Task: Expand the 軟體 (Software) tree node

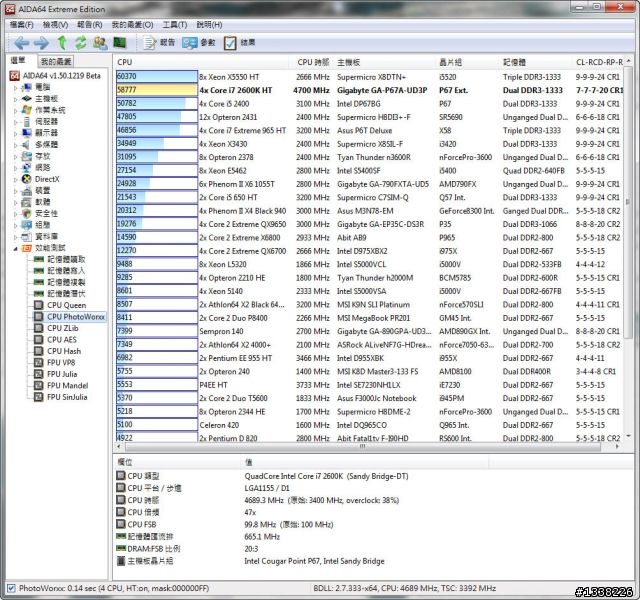Action: [16, 202]
